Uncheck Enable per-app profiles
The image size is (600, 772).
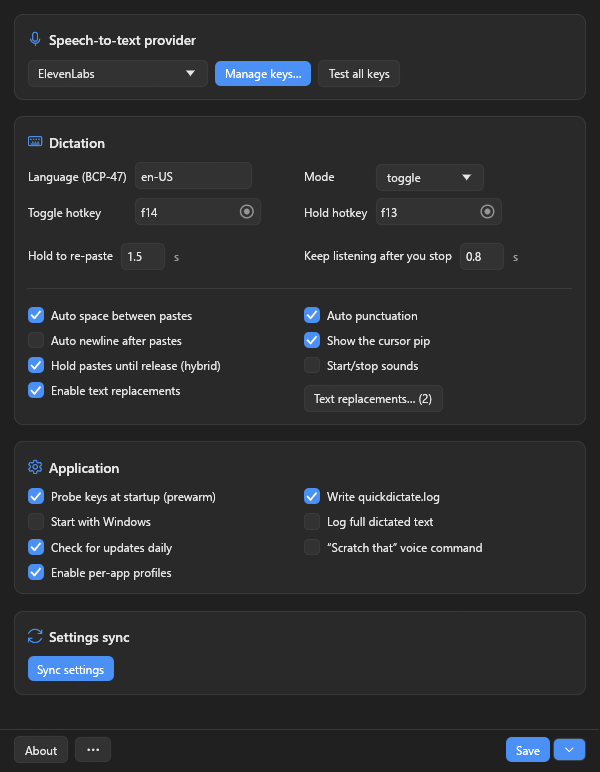tap(36, 572)
